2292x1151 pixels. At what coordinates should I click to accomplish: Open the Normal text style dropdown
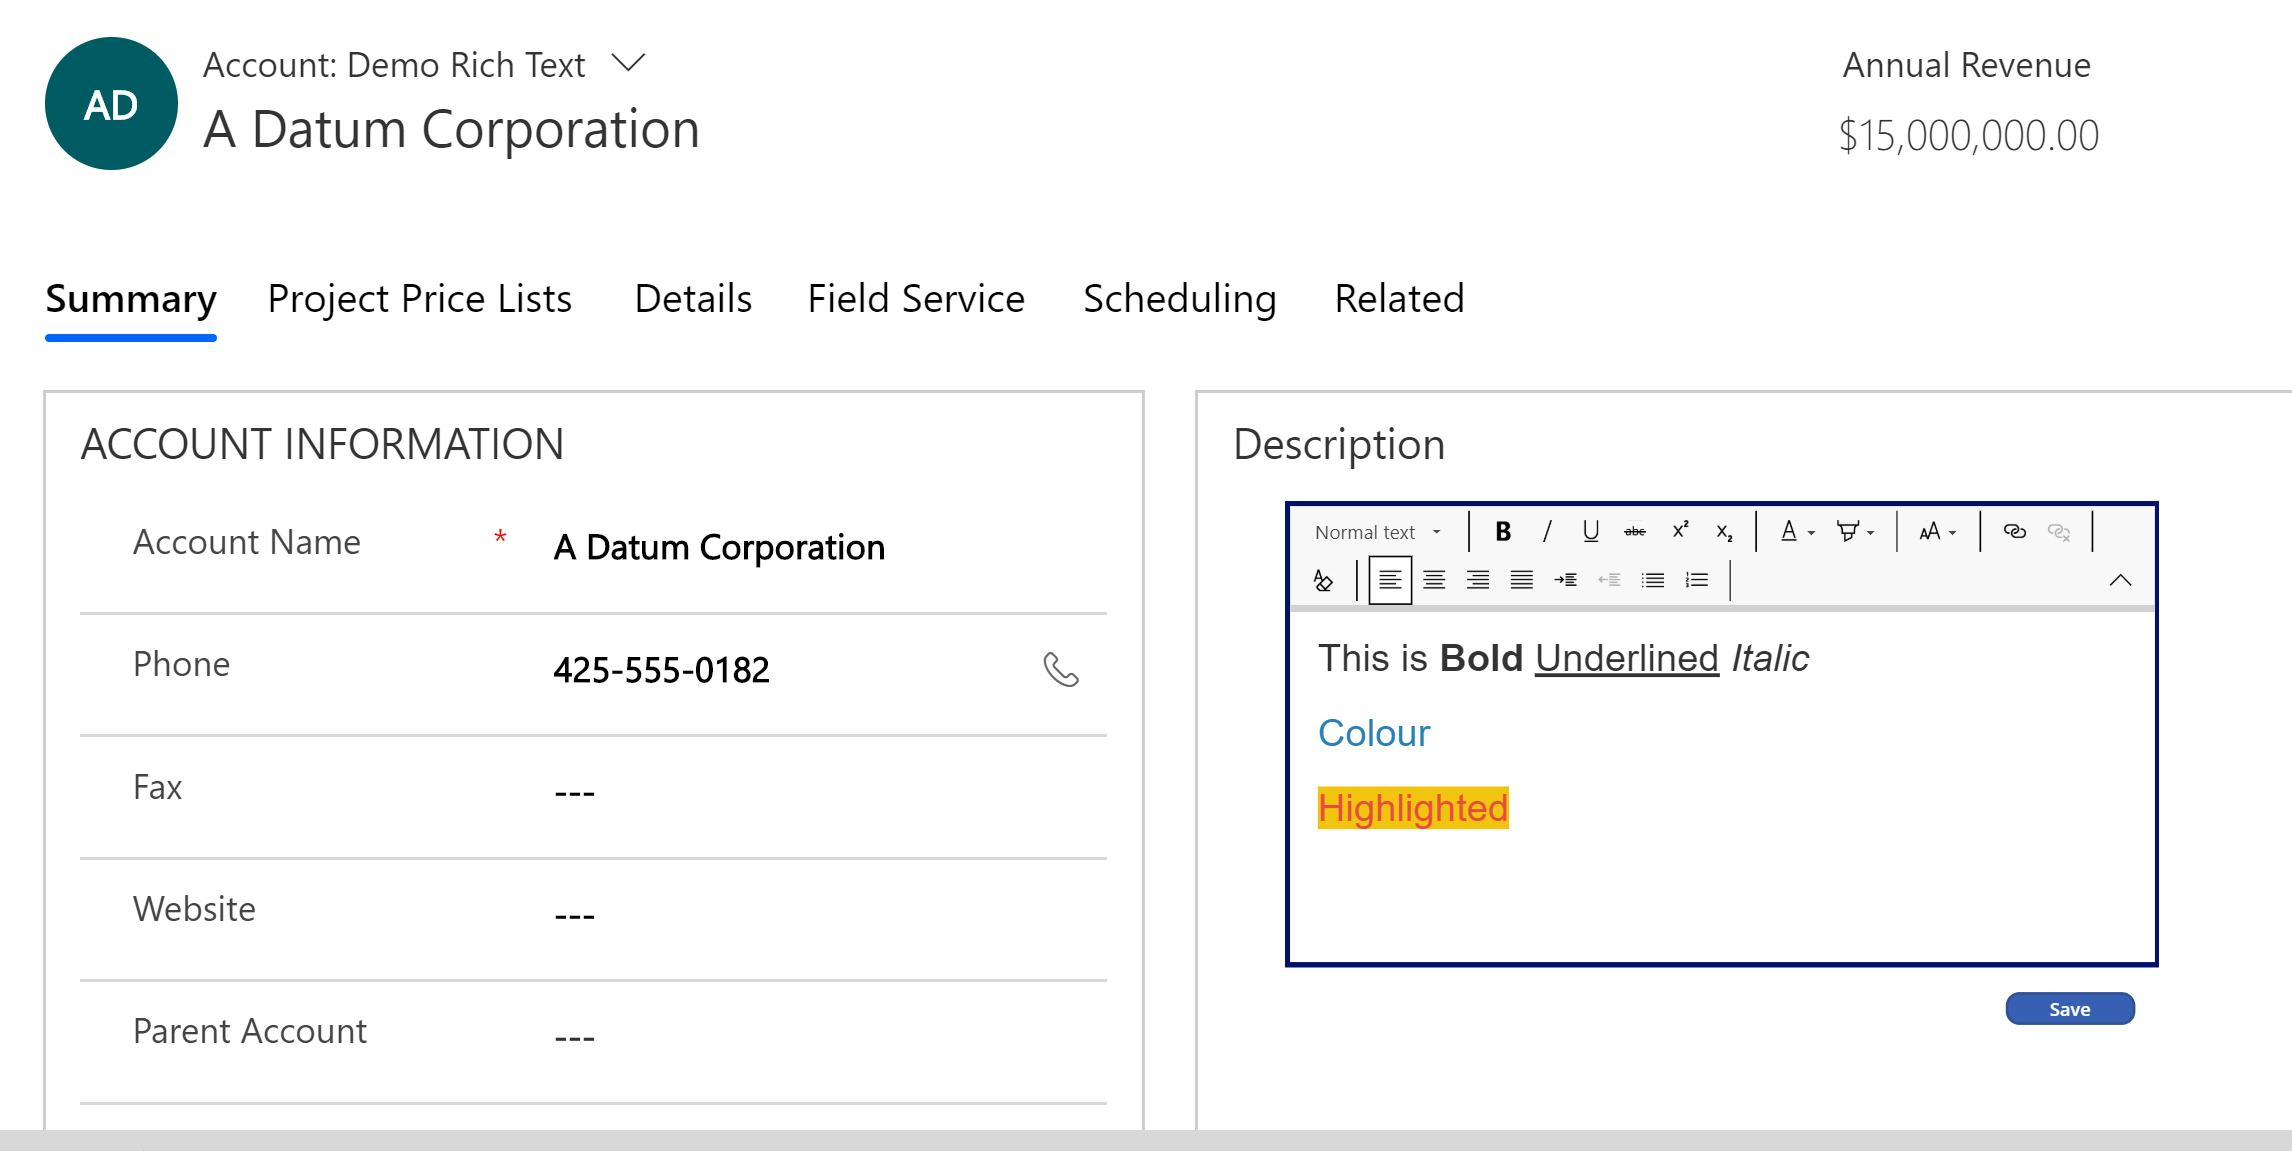click(x=1378, y=532)
